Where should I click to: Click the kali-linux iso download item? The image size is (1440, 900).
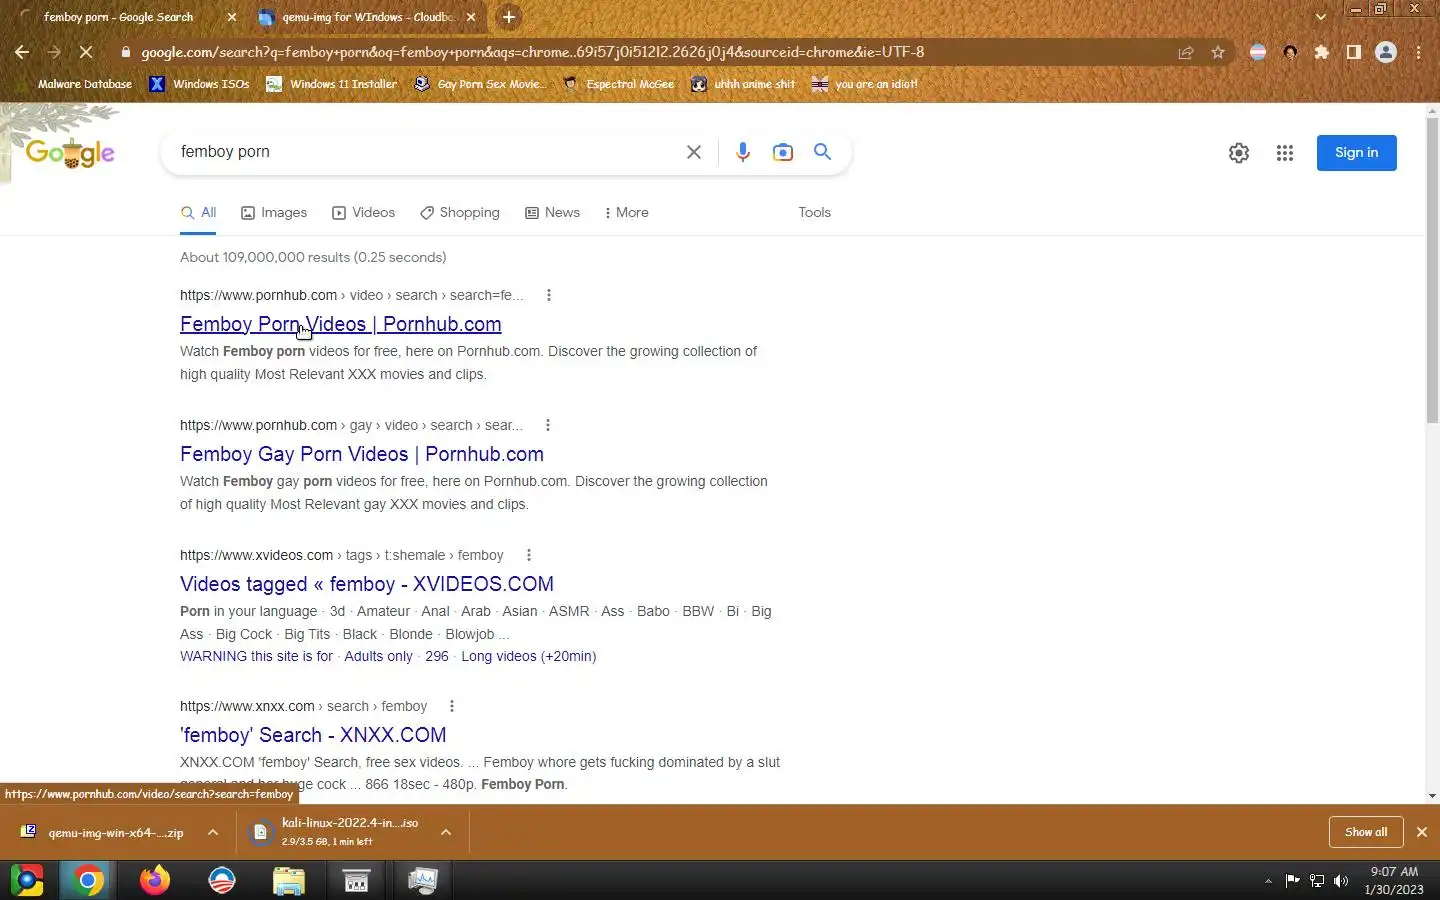click(338, 832)
